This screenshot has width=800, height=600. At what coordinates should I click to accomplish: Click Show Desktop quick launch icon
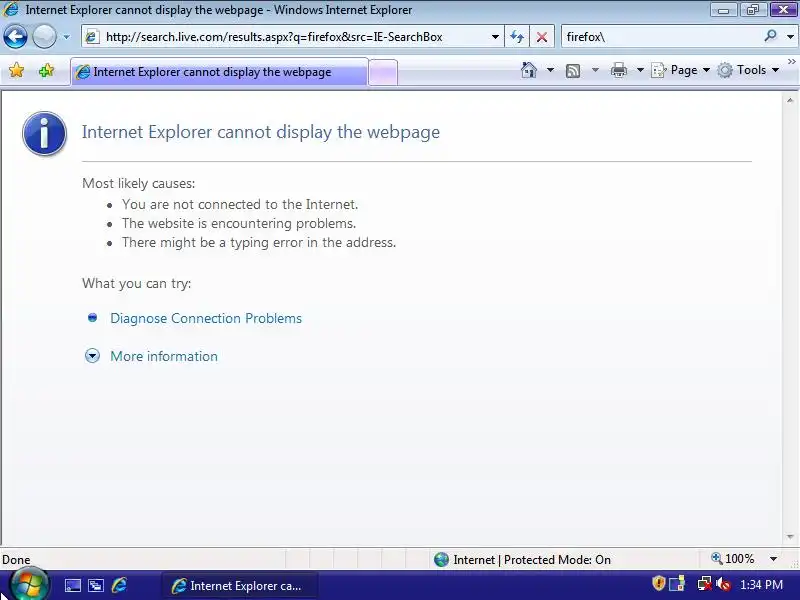72,586
